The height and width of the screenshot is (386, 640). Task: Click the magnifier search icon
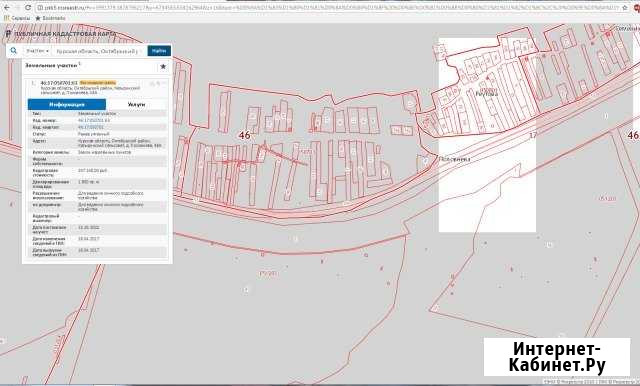tap(13, 51)
